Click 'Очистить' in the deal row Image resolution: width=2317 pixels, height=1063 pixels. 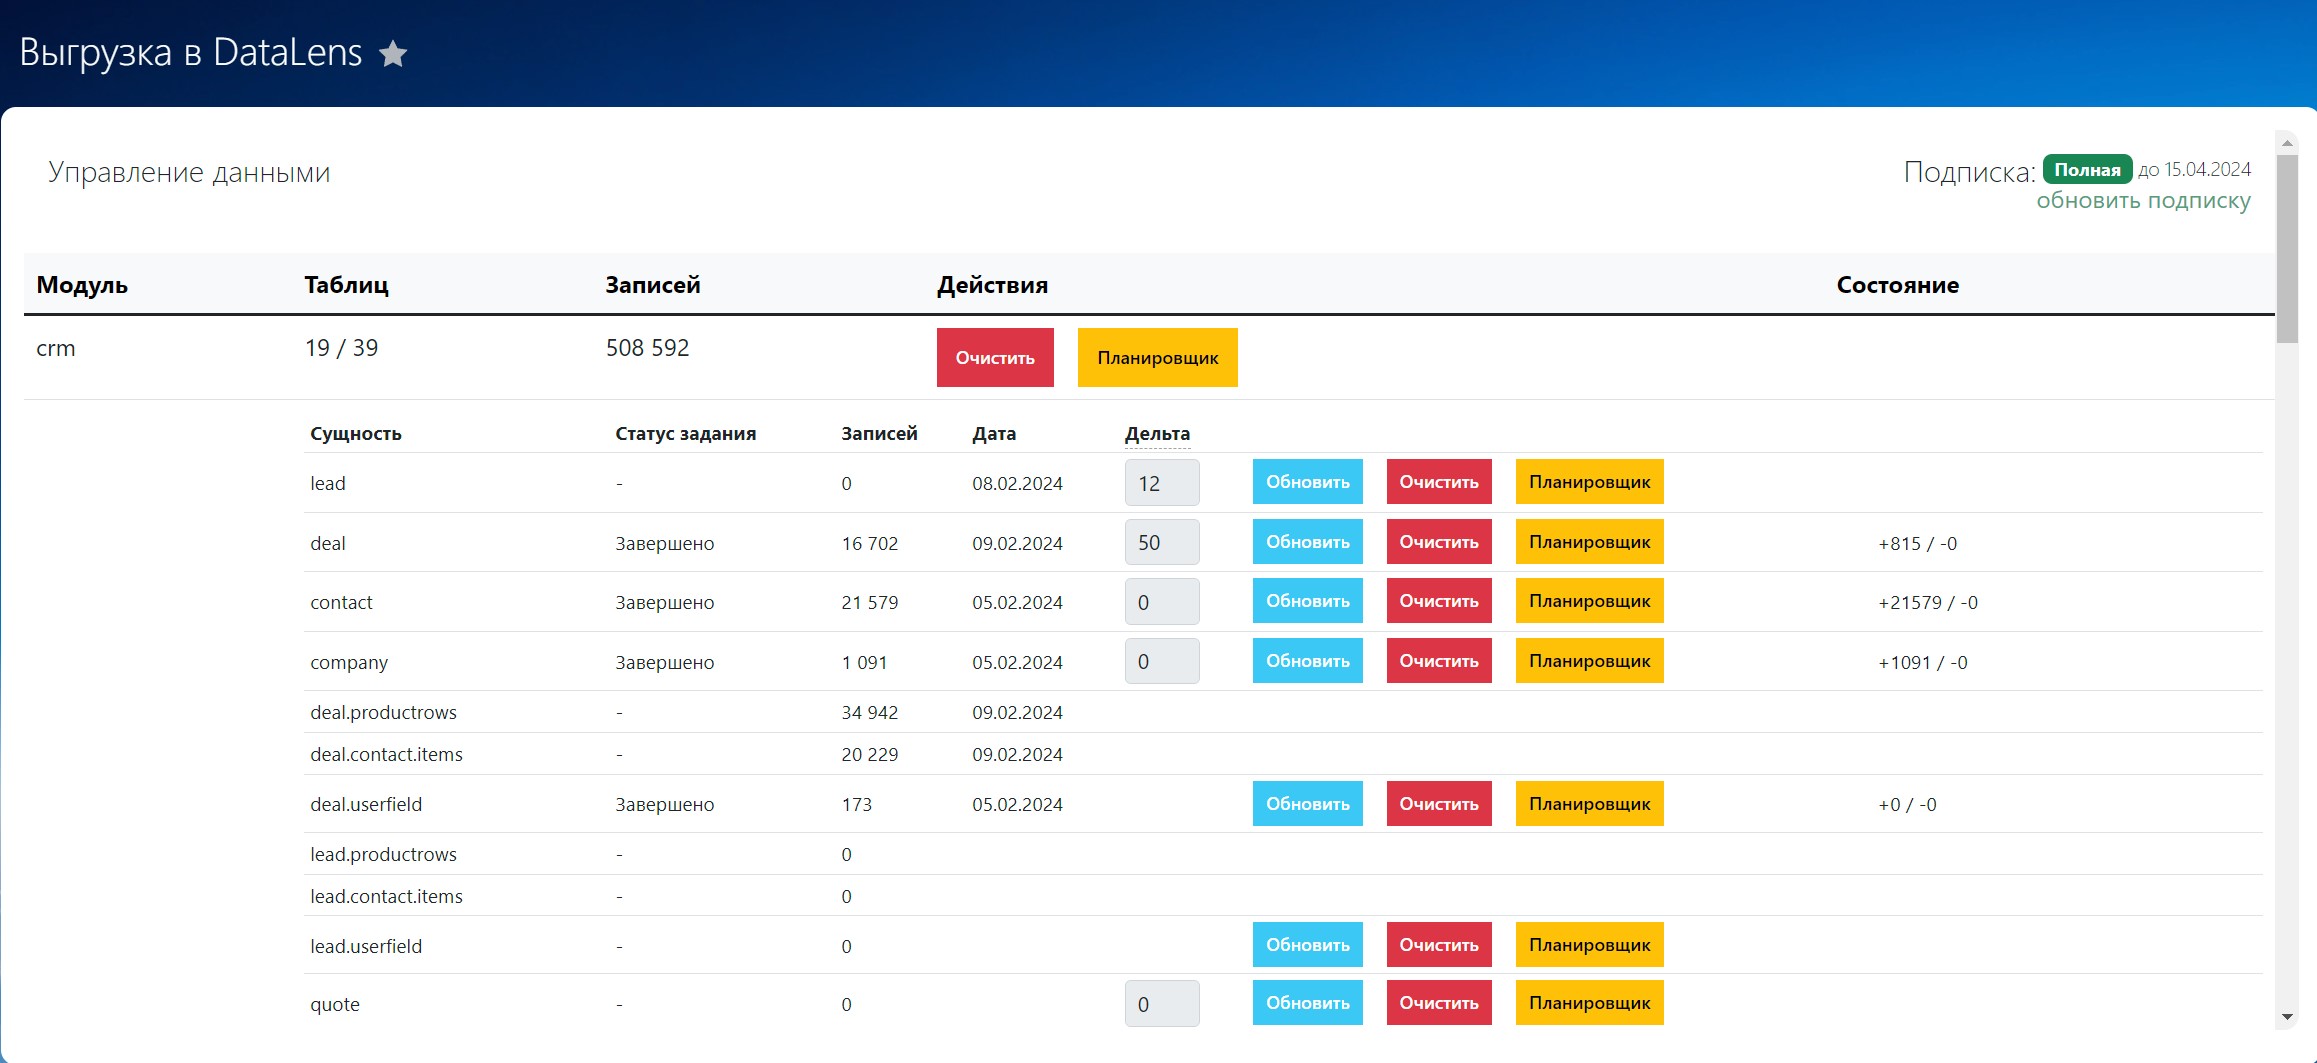tap(1438, 542)
